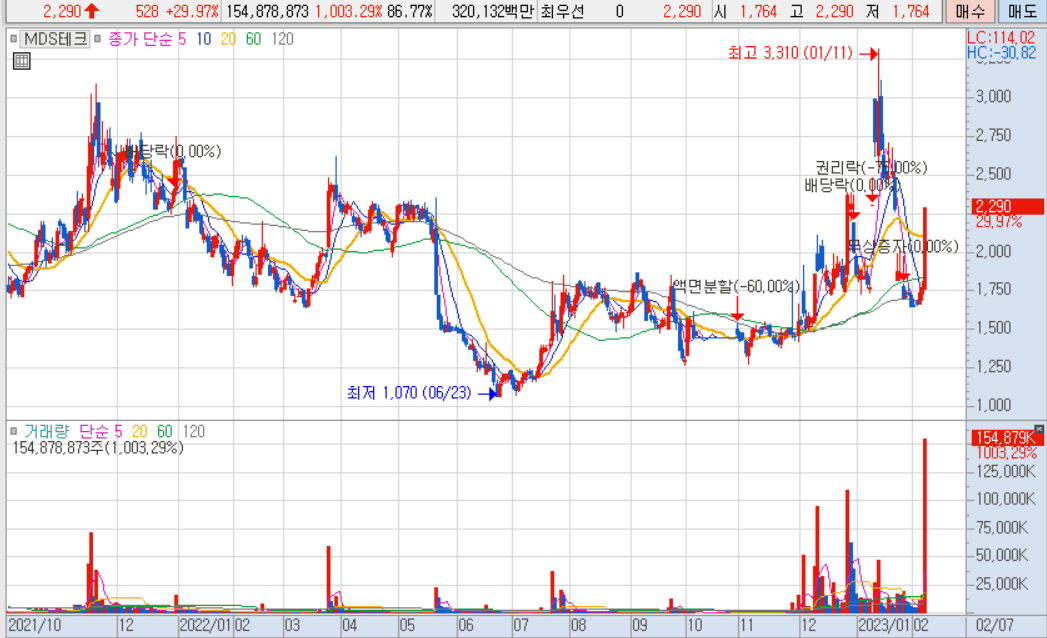Click the 시 1,764 opening price
The image size is (1047, 638).
[x=745, y=11]
